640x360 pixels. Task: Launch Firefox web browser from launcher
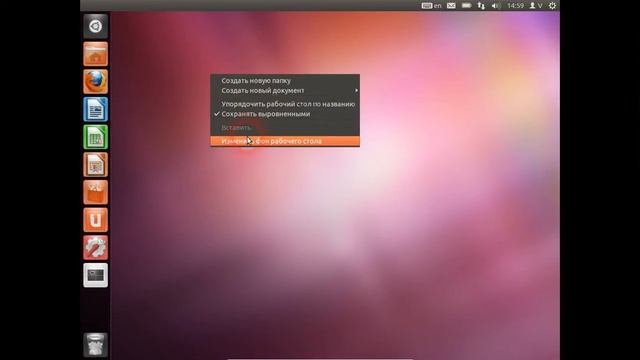click(x=96, y=82)
